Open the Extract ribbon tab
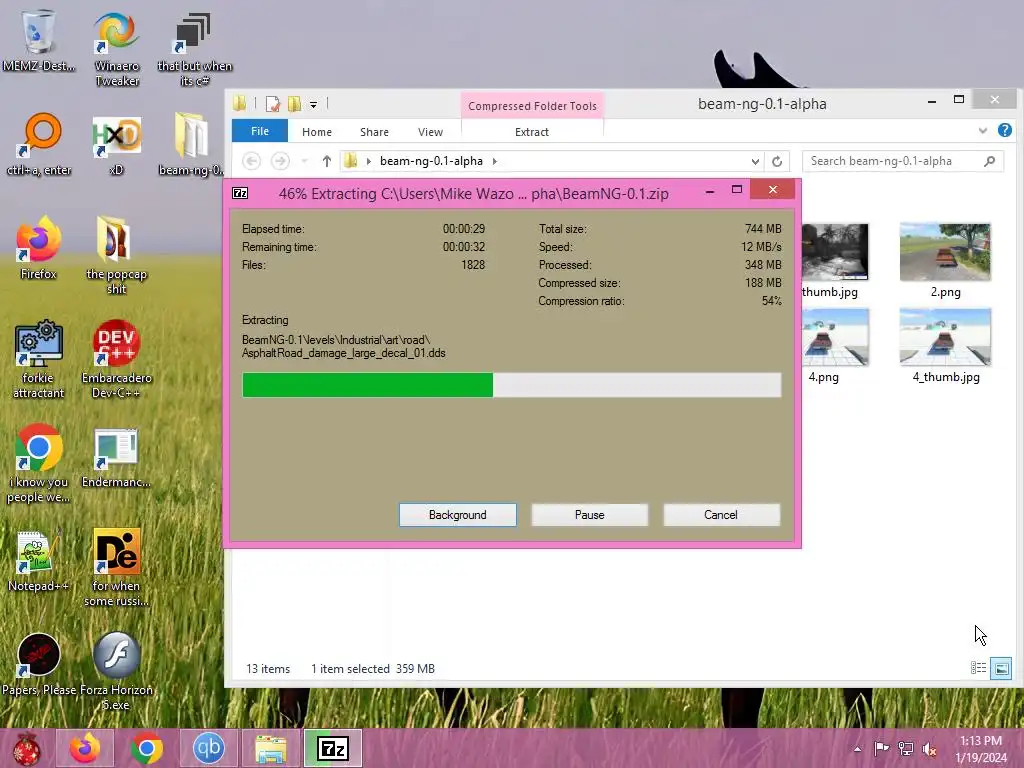The width and height of the screenshot is (1024, 768). (x=532, y=132)
